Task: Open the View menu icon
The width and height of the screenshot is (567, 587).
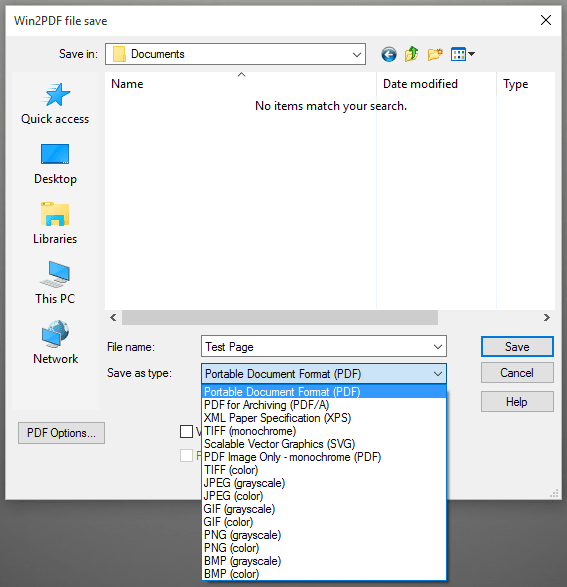Action: [463, 54]
